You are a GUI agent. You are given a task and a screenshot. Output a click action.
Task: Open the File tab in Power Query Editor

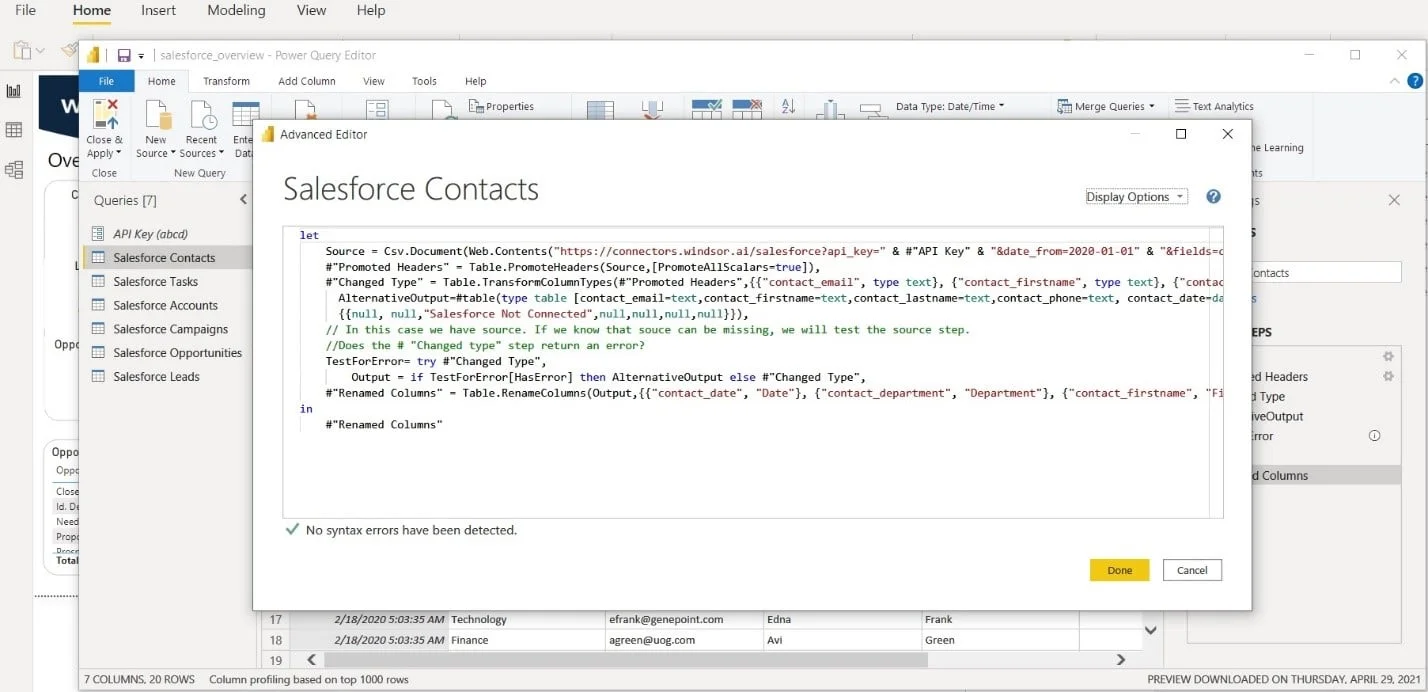[106, 81]
